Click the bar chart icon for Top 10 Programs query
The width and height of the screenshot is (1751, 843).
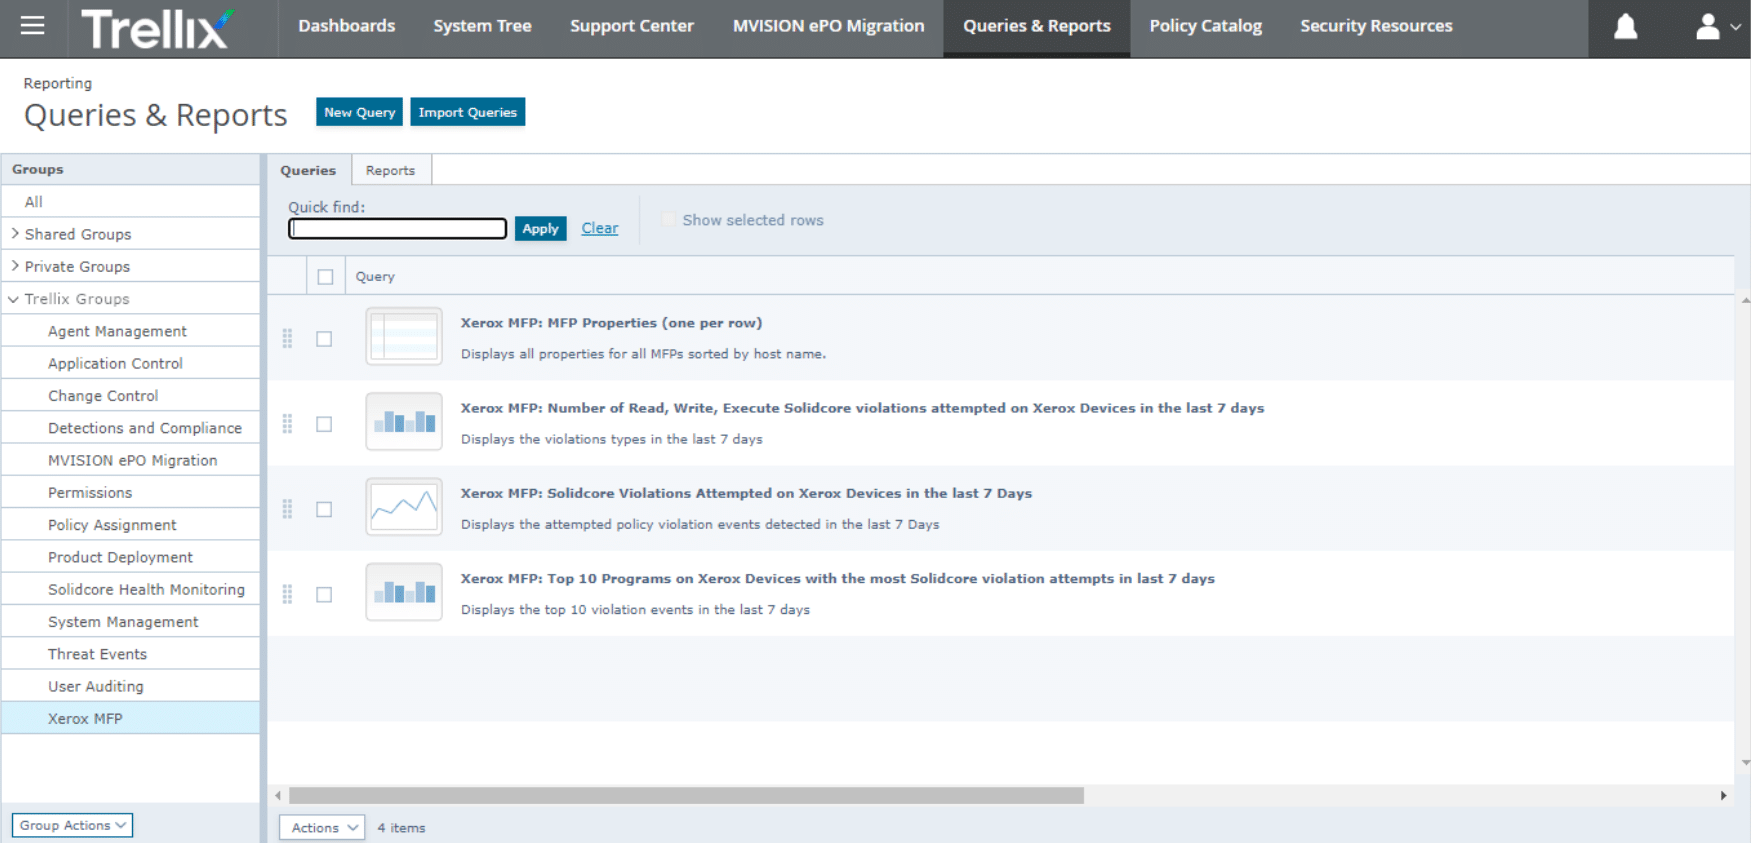click(404, 591)
